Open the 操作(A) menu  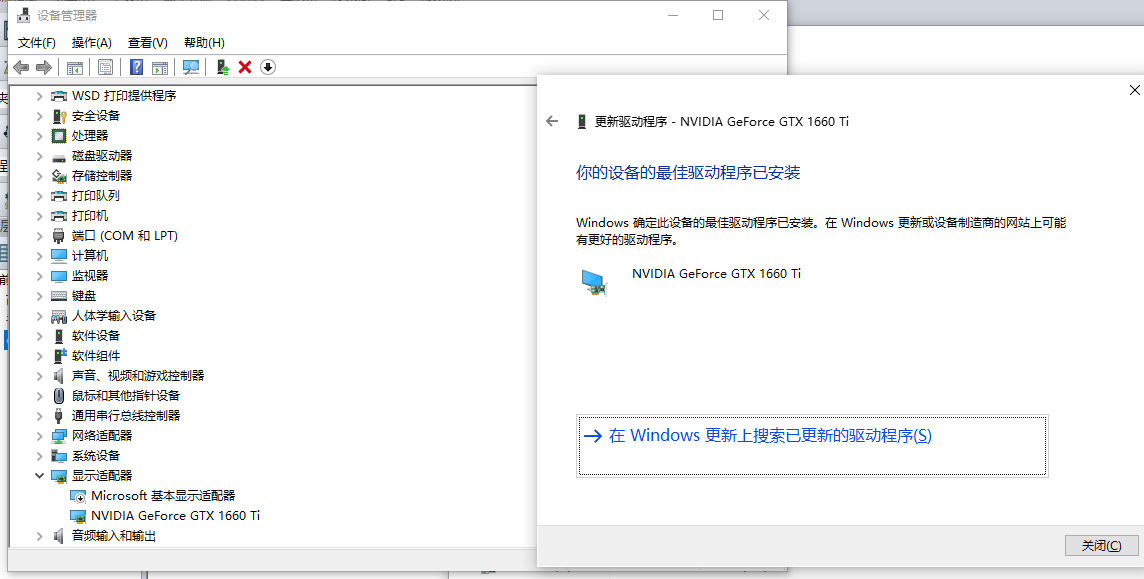92,42
